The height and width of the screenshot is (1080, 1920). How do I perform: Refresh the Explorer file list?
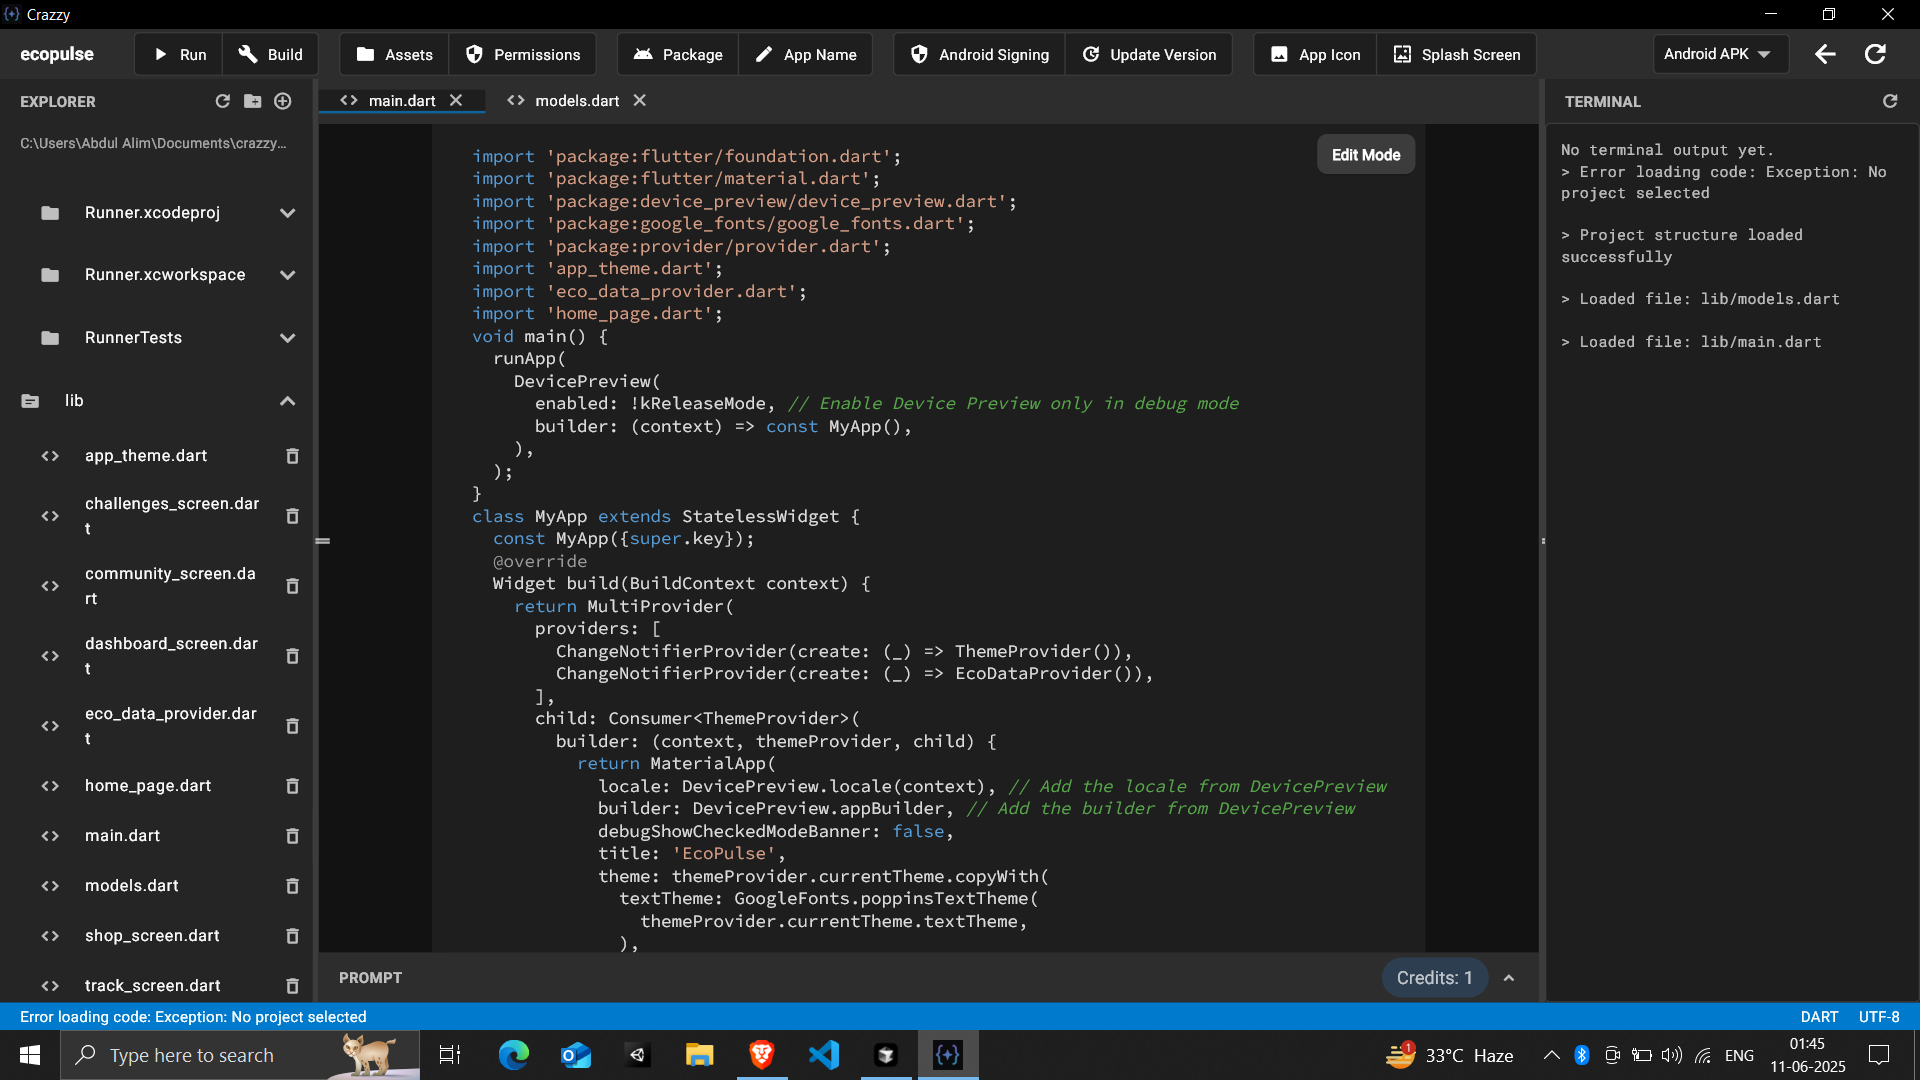tap(222, 101)
